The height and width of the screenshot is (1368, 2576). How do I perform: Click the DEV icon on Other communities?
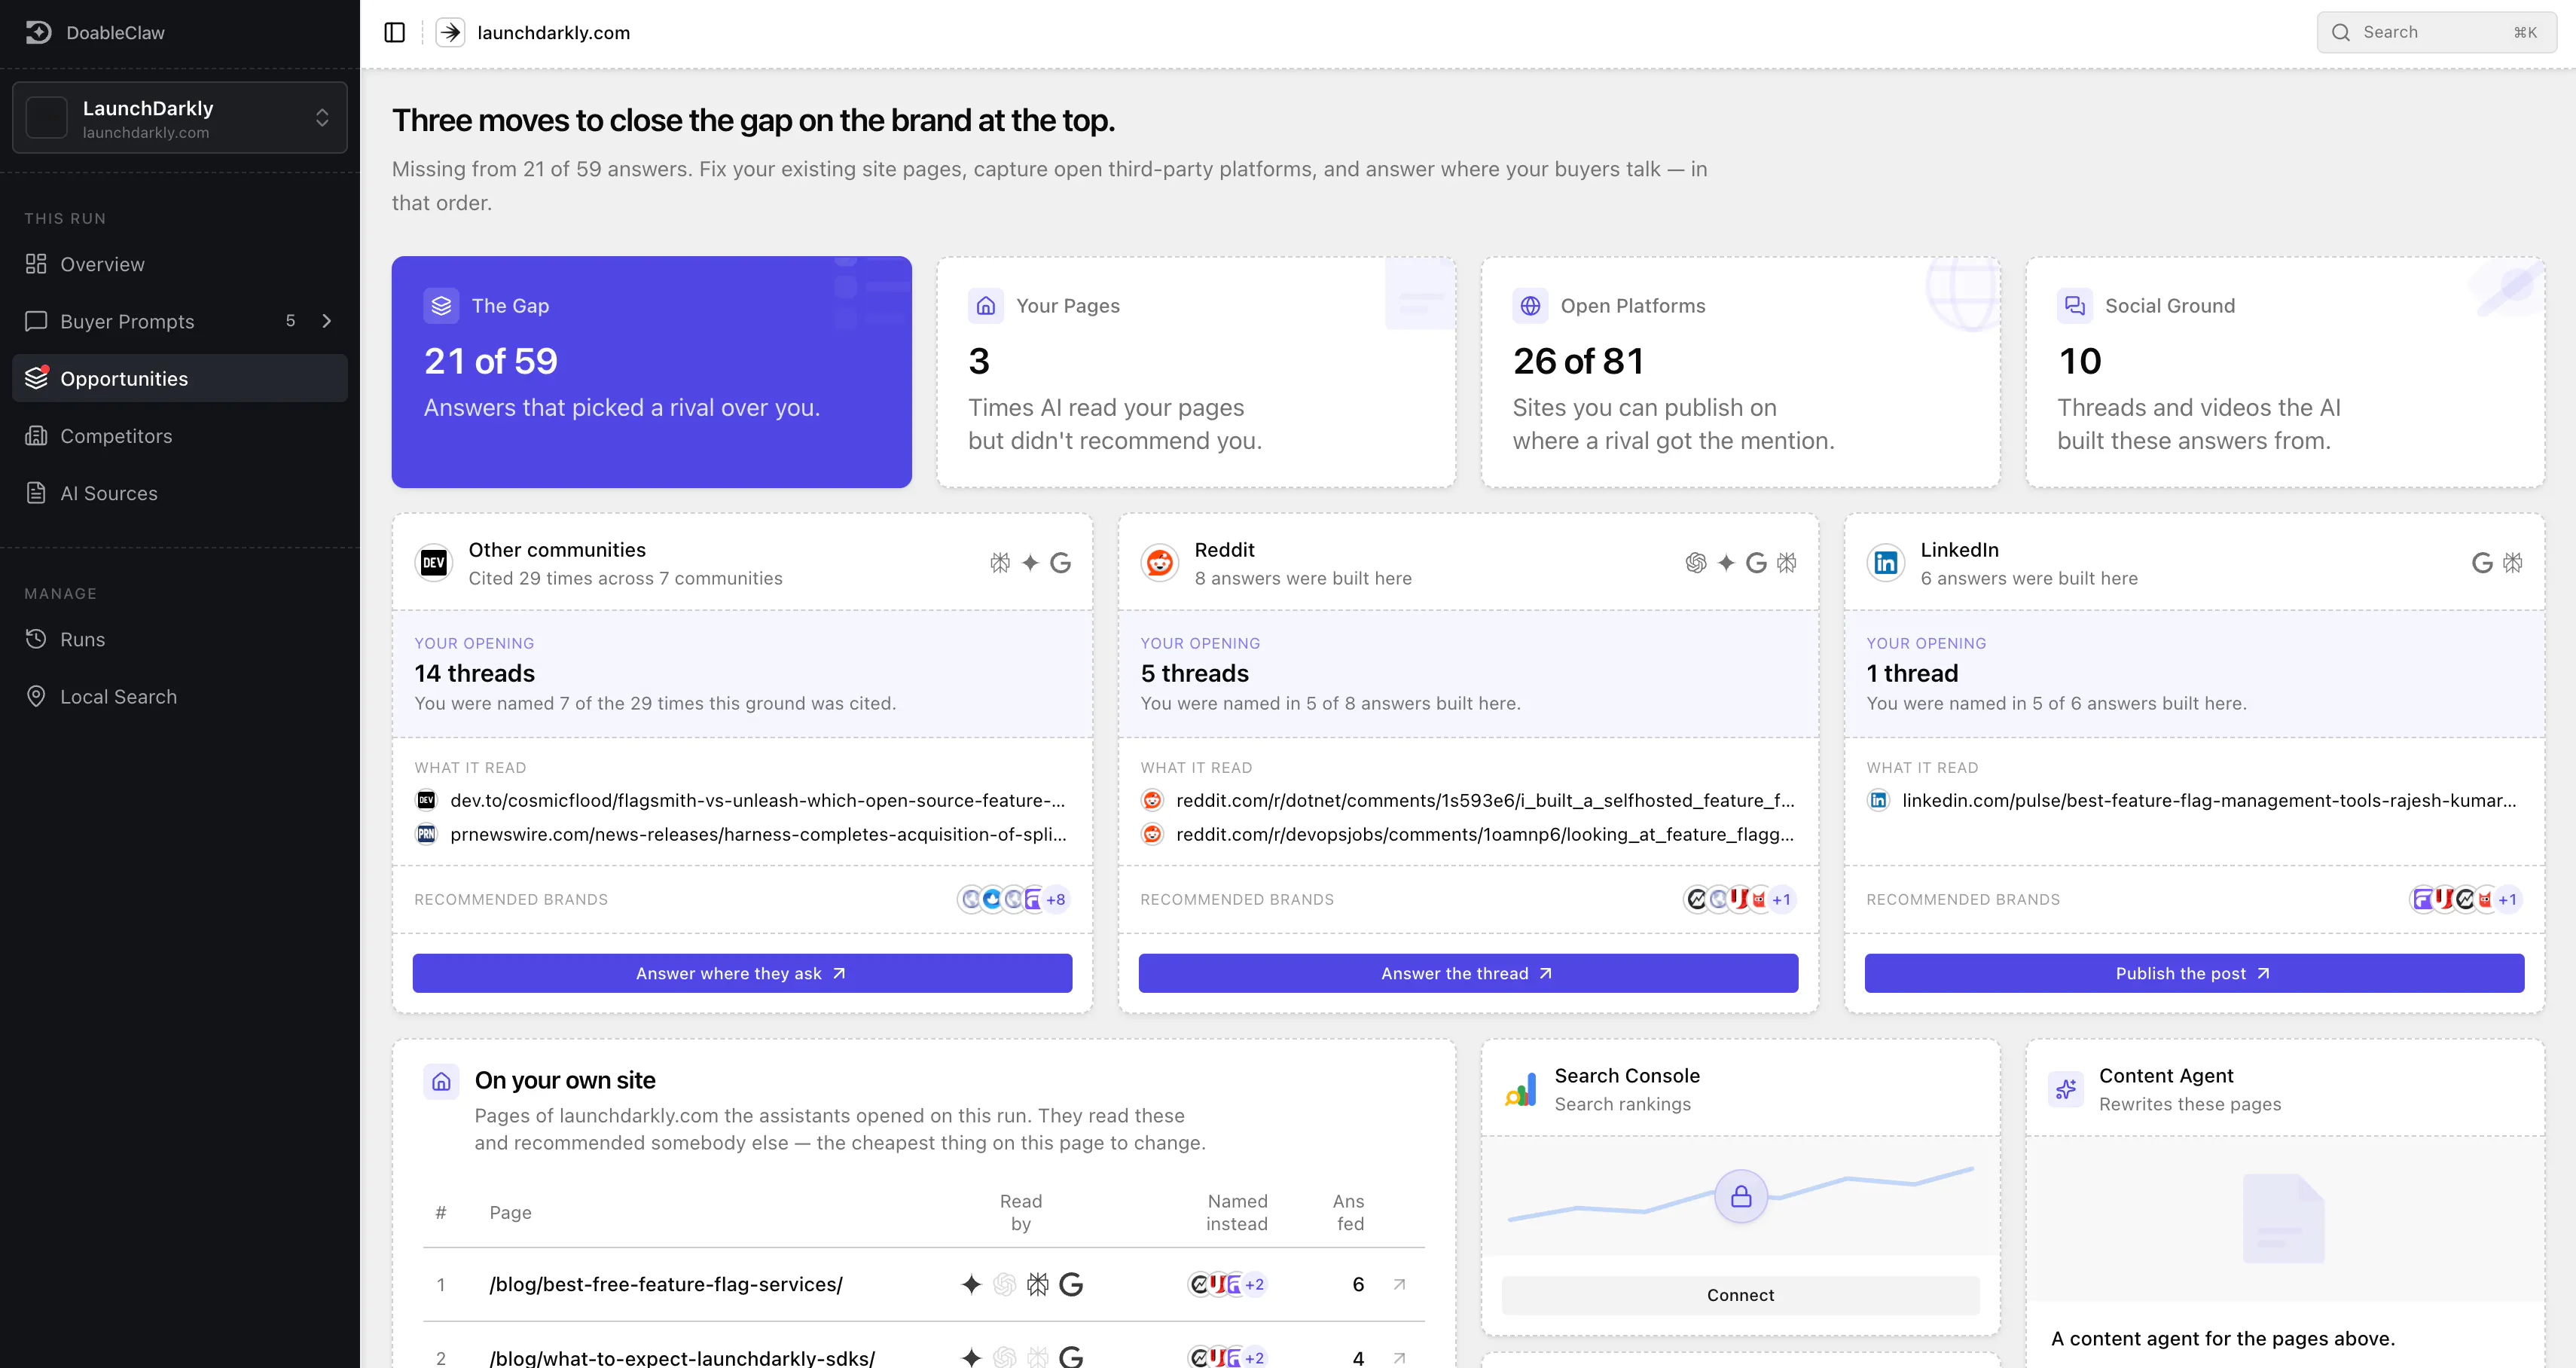434,563
